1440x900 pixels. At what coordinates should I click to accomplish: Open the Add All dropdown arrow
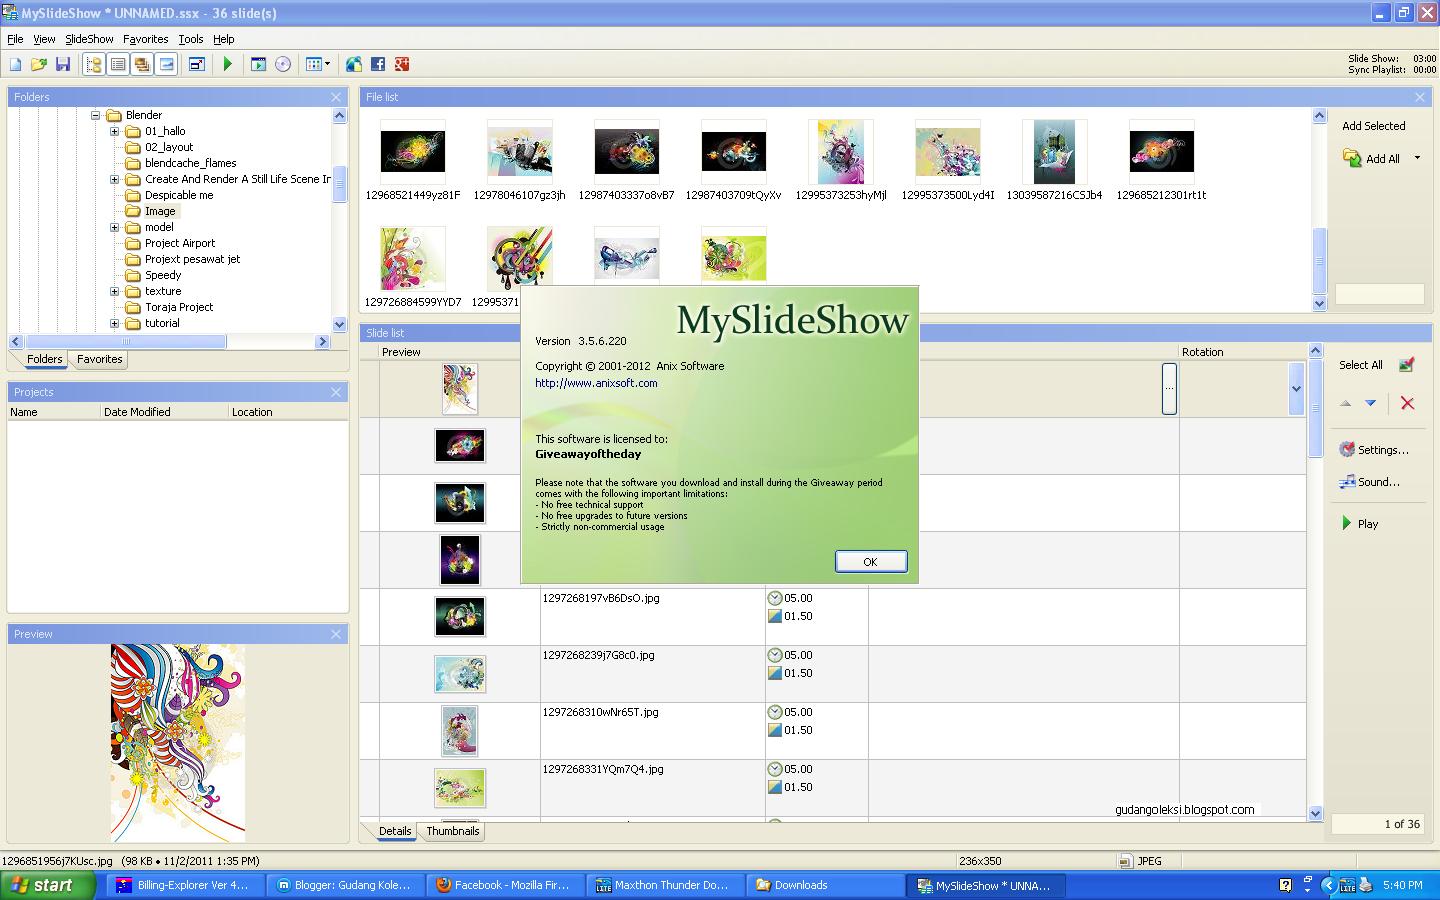click(x=1417, y=158)
